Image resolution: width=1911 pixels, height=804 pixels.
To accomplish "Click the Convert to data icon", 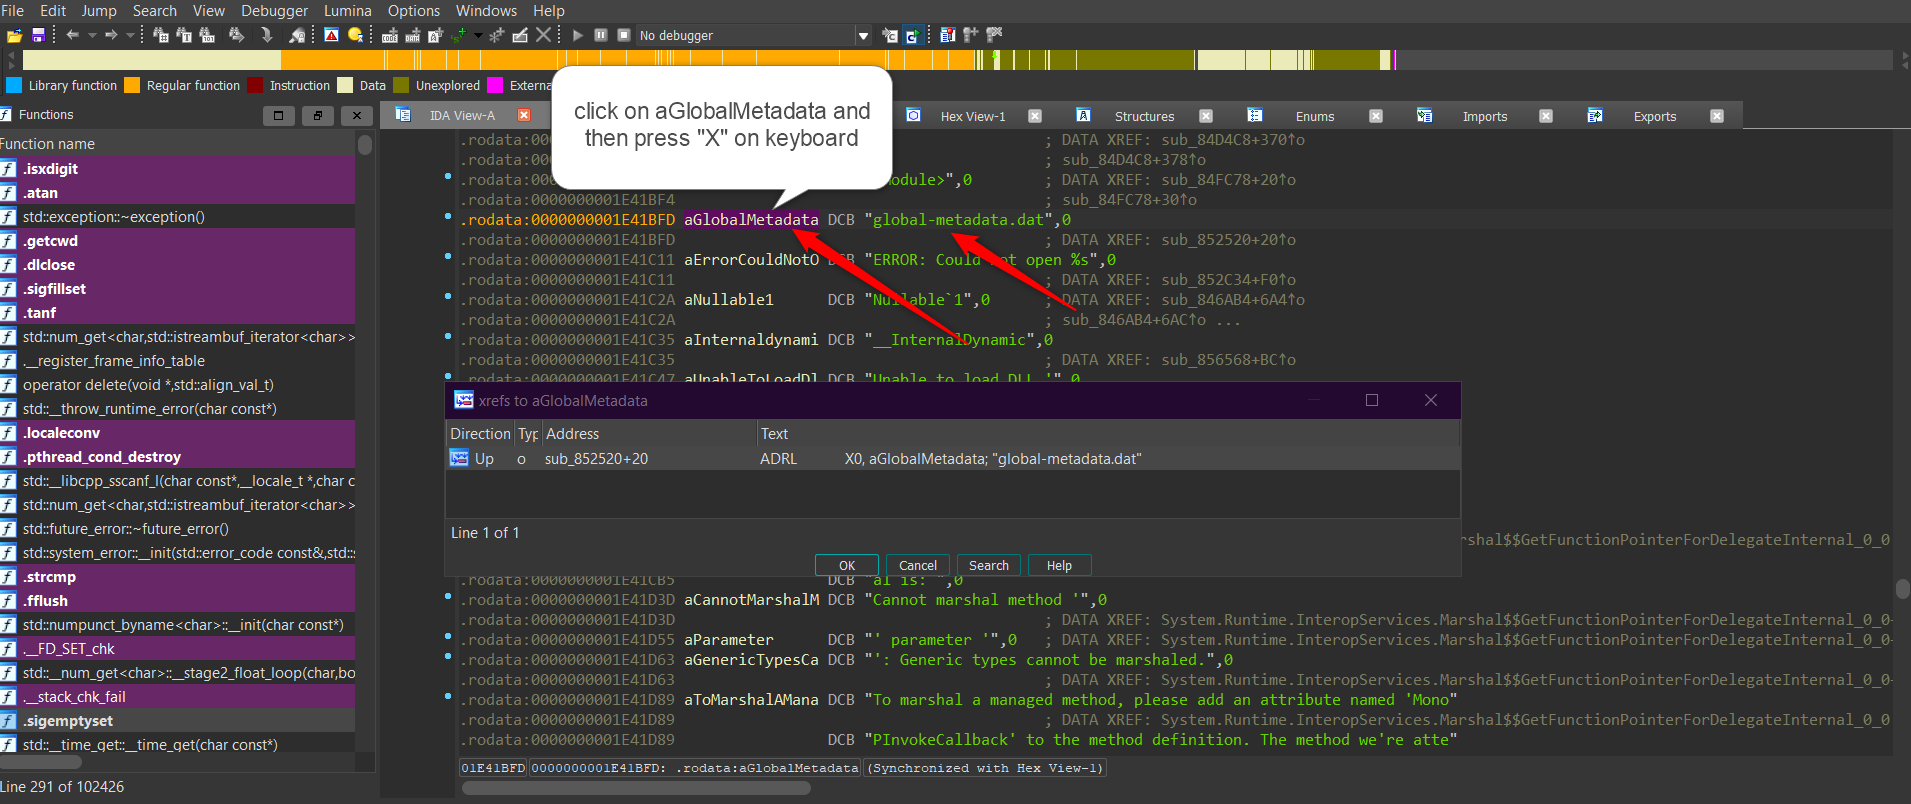I will [x=412, y=35].
